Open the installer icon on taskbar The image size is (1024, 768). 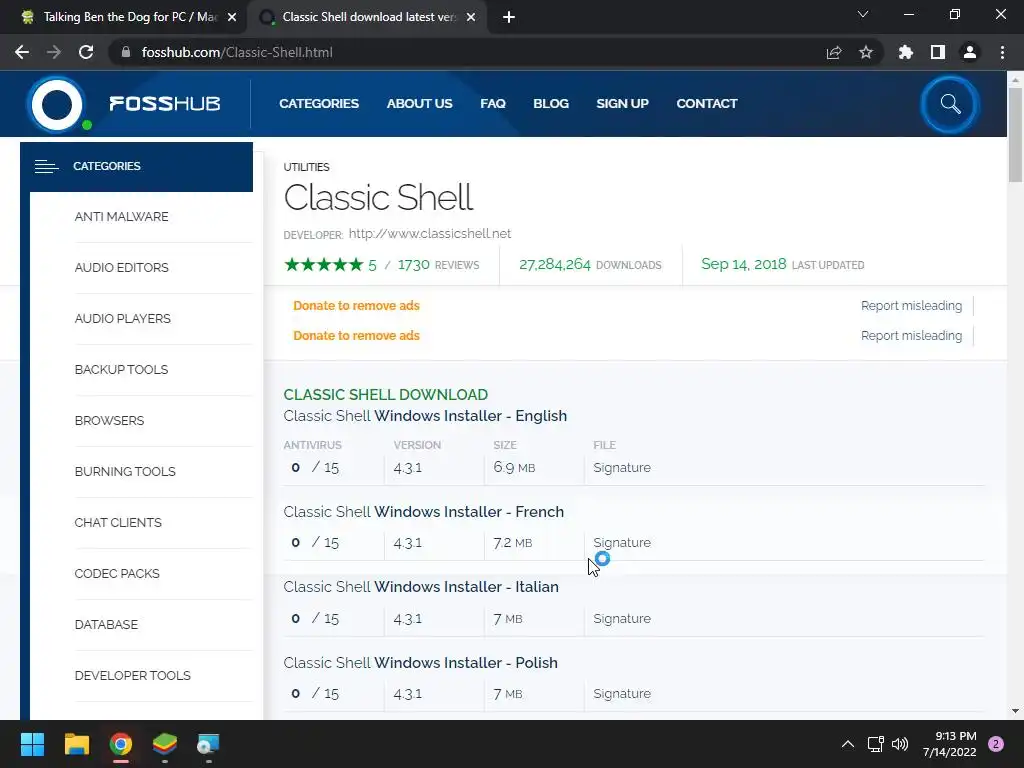(x=208, y=744)
